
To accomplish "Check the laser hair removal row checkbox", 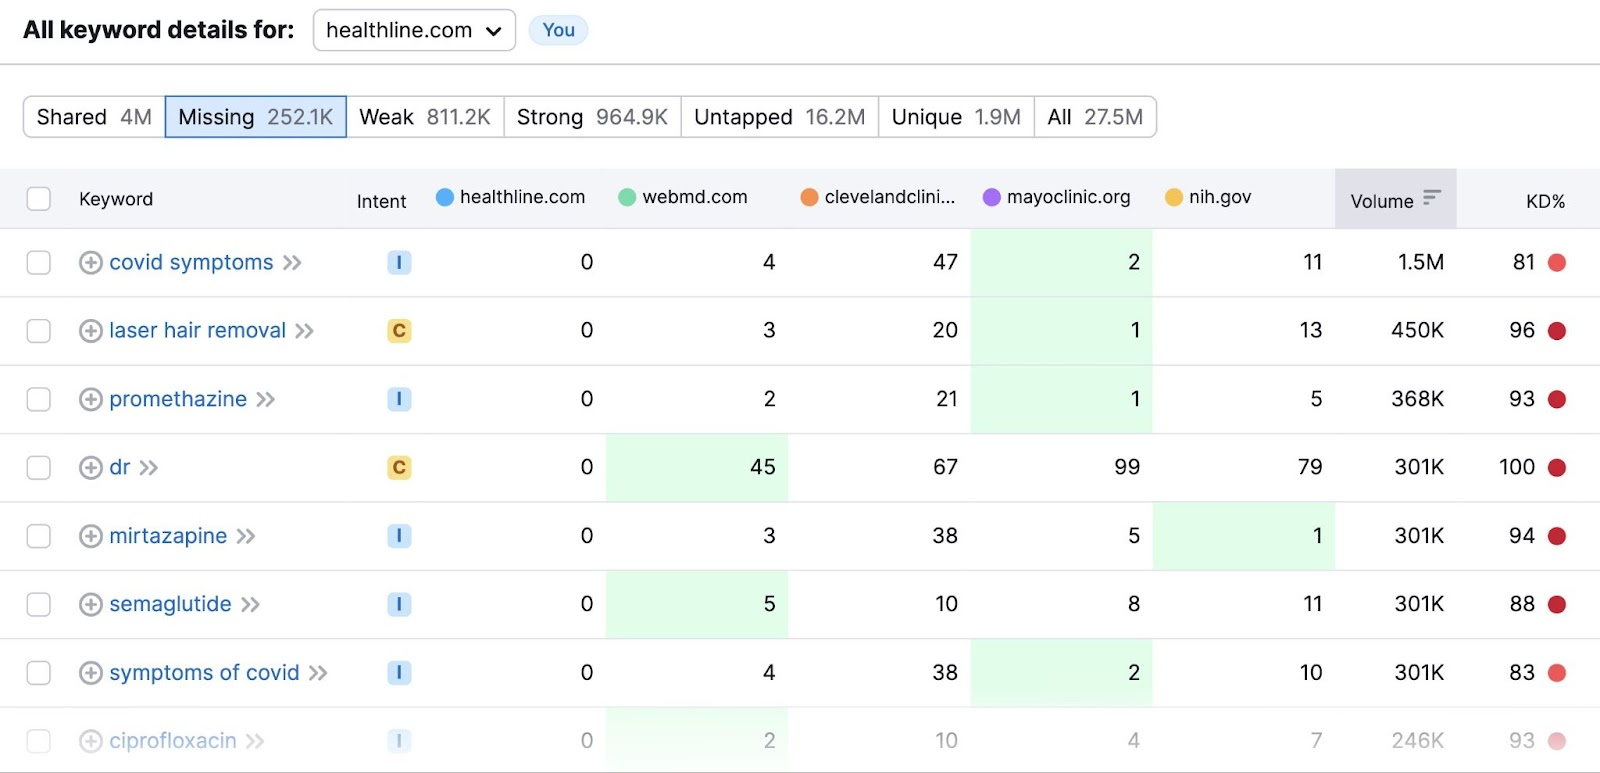I will [x=39, y=331].
